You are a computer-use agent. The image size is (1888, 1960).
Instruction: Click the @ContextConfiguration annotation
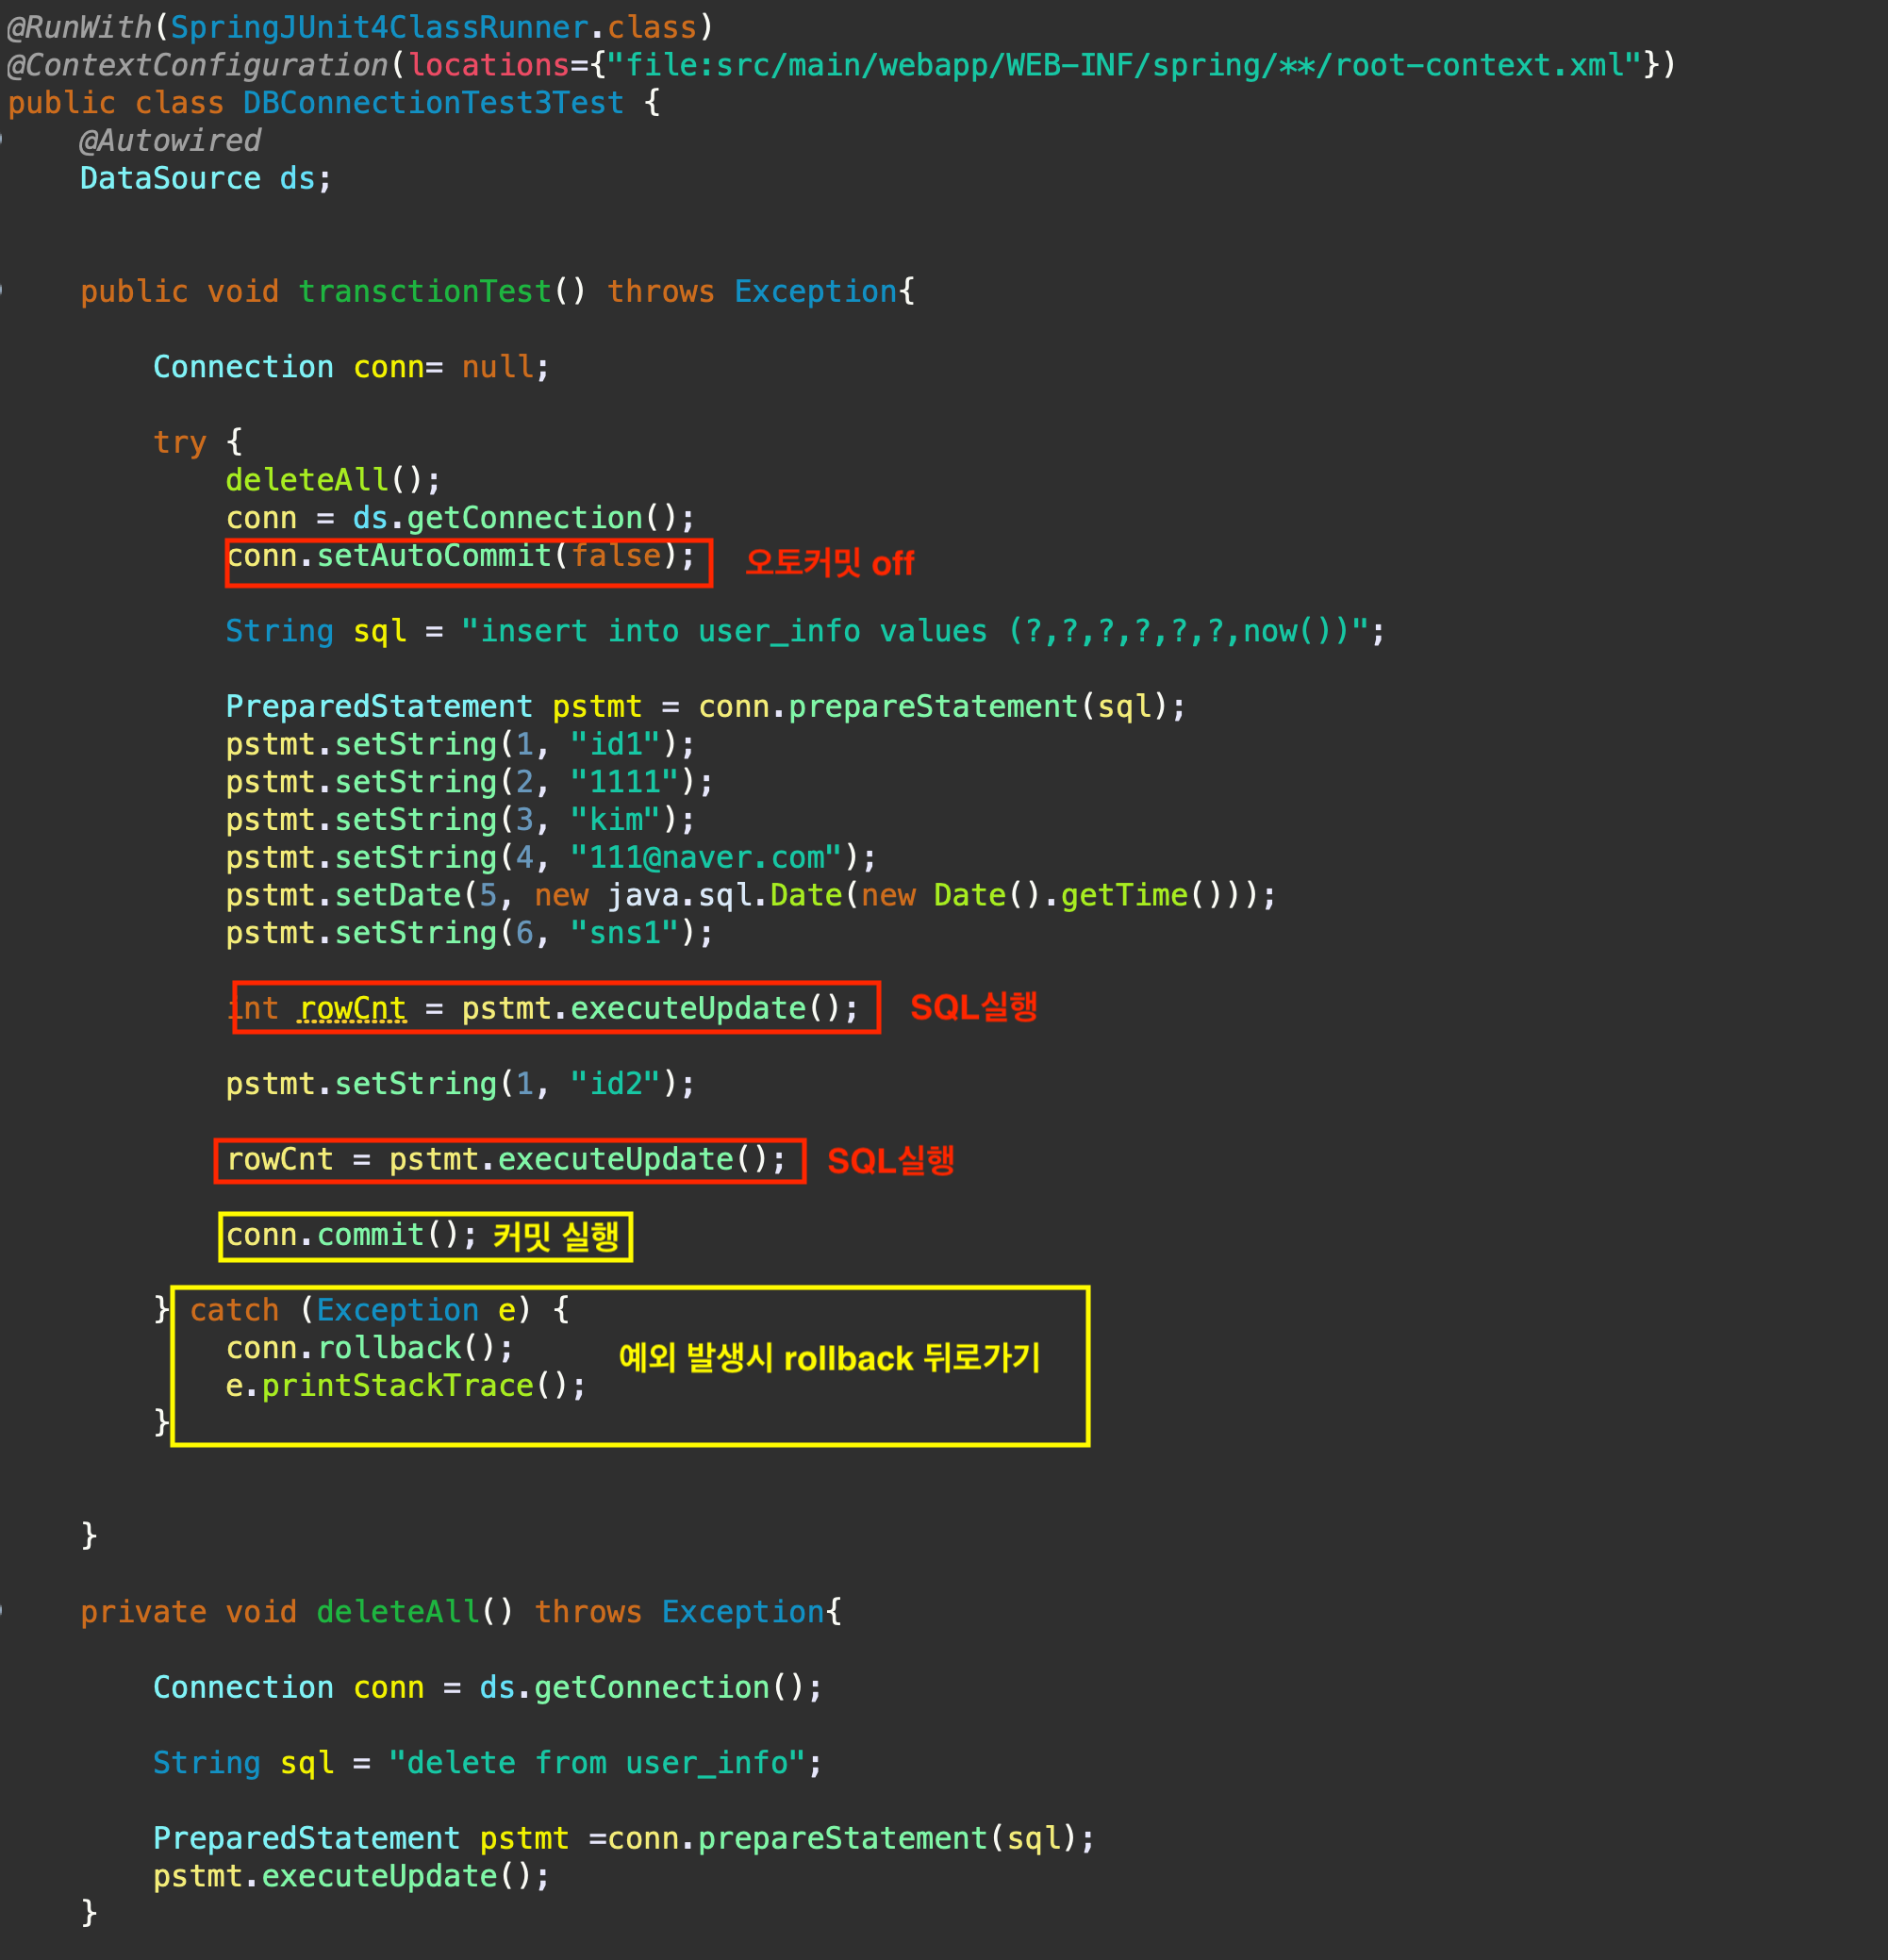coord(196,65)
